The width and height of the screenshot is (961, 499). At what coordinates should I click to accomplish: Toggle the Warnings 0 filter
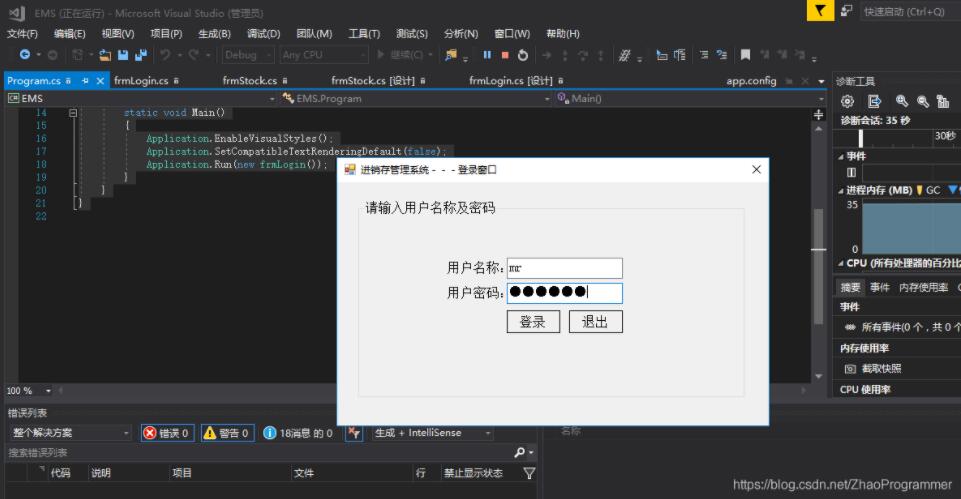pyautogui.click(x=227, y=433)
